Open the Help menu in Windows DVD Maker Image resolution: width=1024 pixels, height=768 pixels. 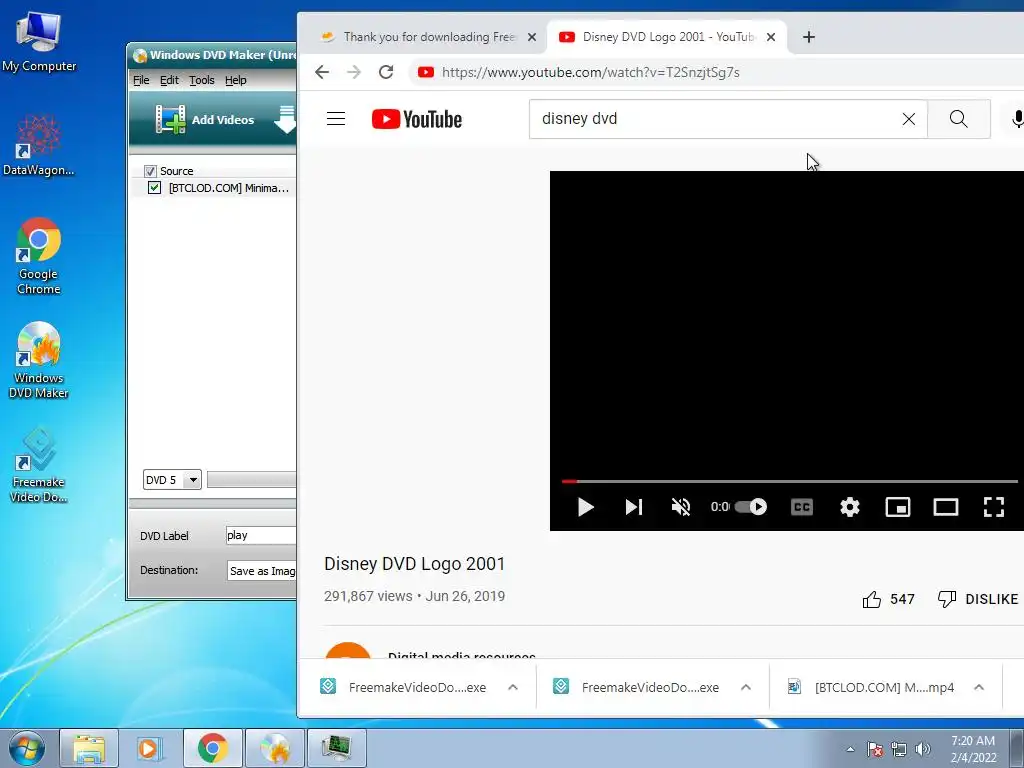[236, 80]
